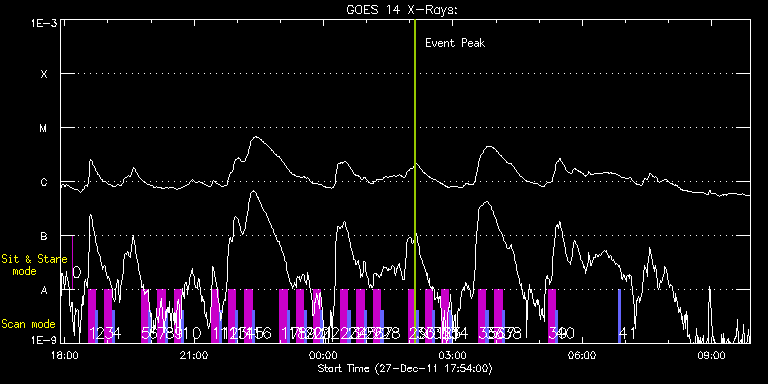Click the "Scan mode" yellow label
768x384 pixels.
point(28,324)
